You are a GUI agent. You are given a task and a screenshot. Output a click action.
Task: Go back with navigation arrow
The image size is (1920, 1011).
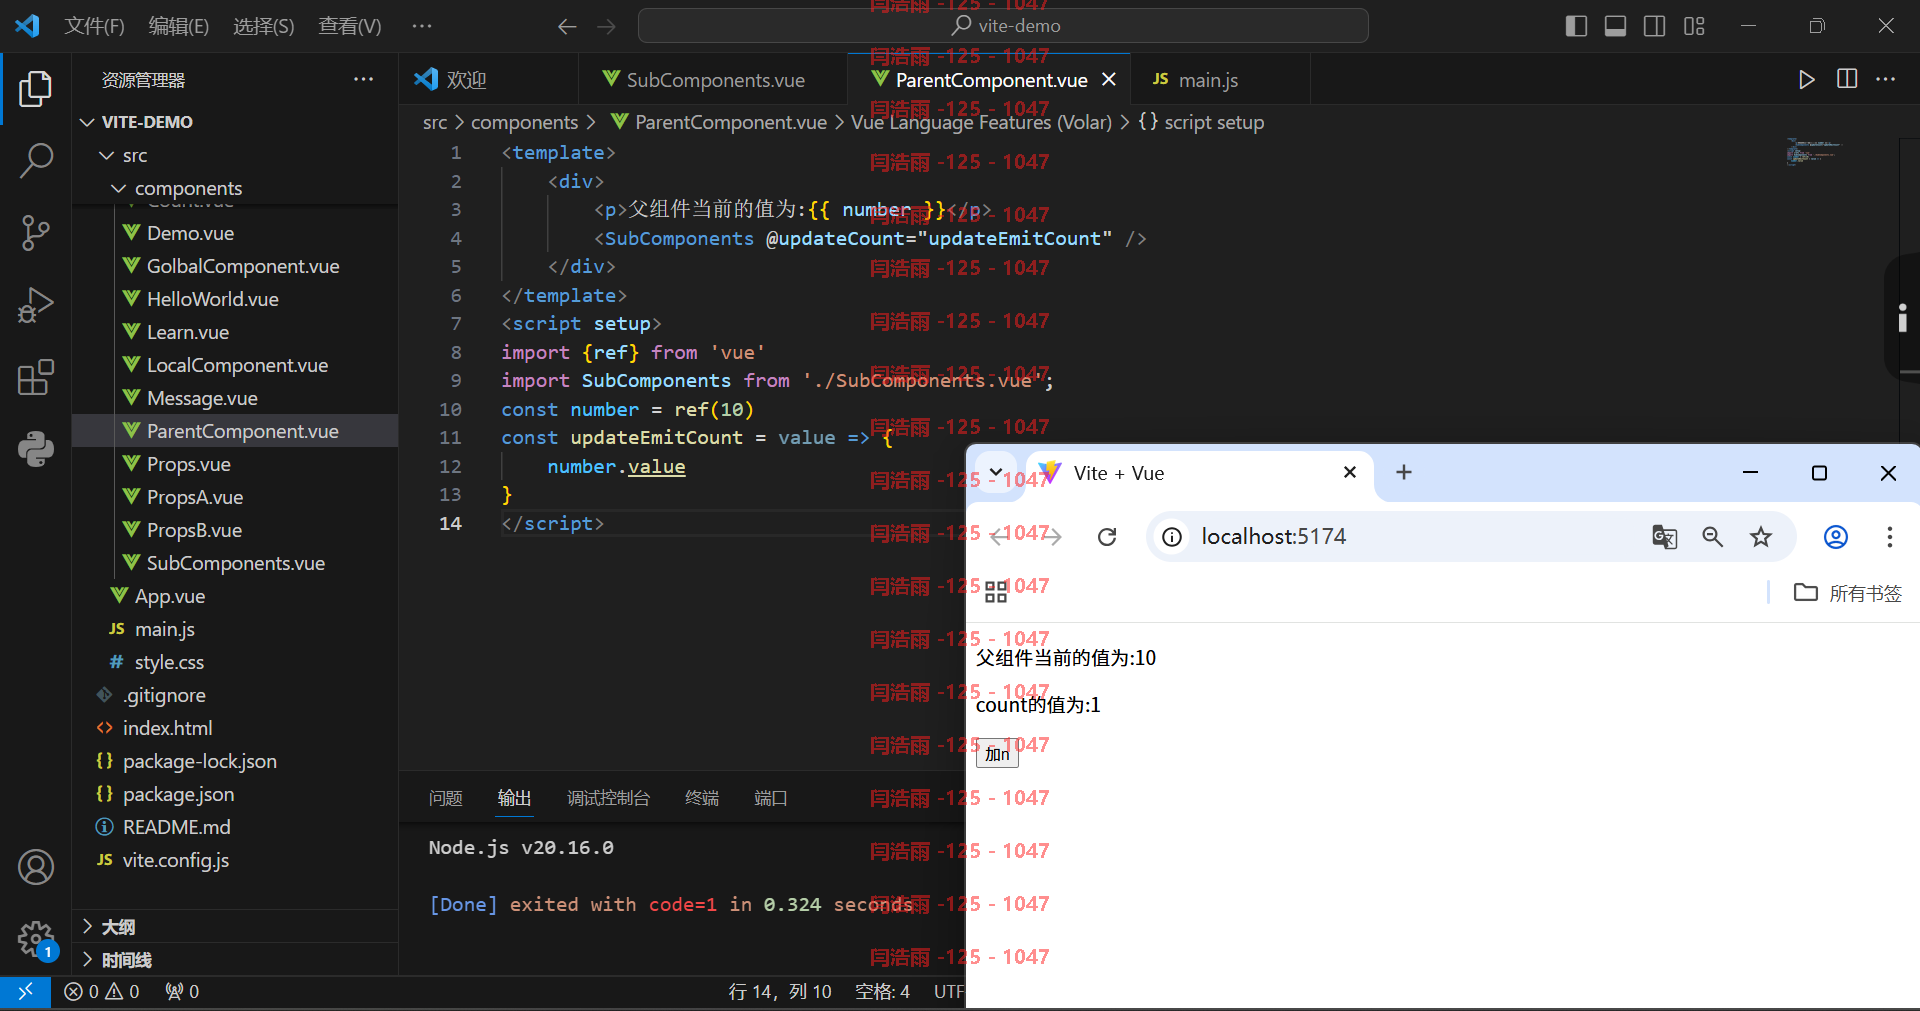point(567,26)
